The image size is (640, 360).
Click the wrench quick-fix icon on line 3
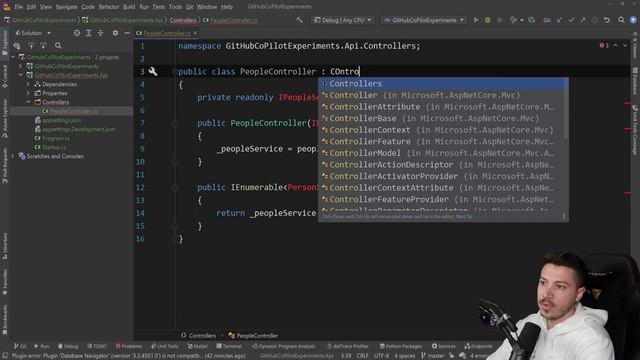153,71
